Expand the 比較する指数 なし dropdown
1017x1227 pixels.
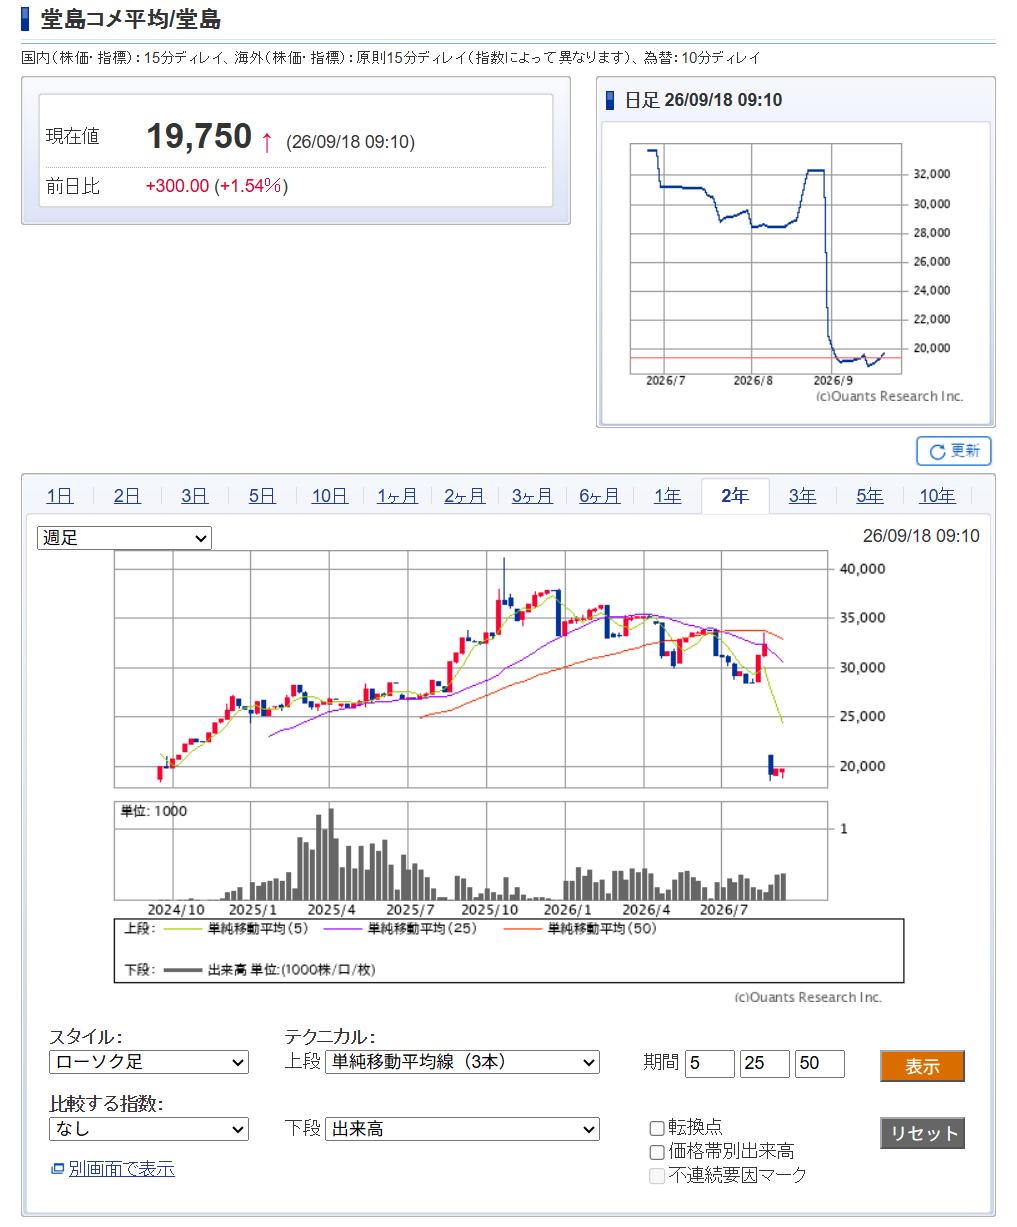(x=149, y=1129)
